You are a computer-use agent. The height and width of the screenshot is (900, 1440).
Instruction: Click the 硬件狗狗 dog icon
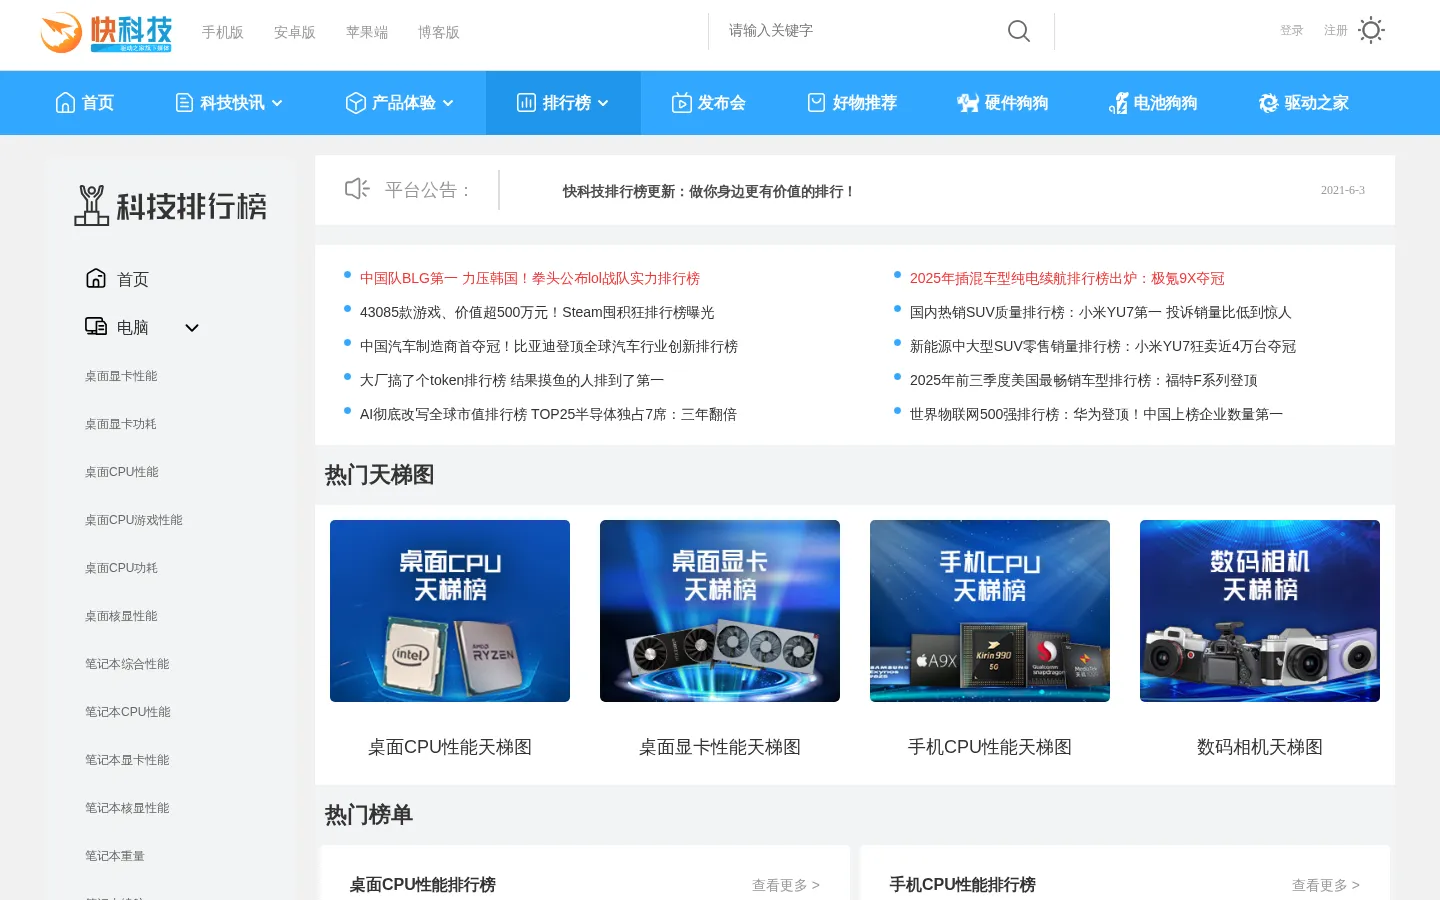tap(967, 102)
